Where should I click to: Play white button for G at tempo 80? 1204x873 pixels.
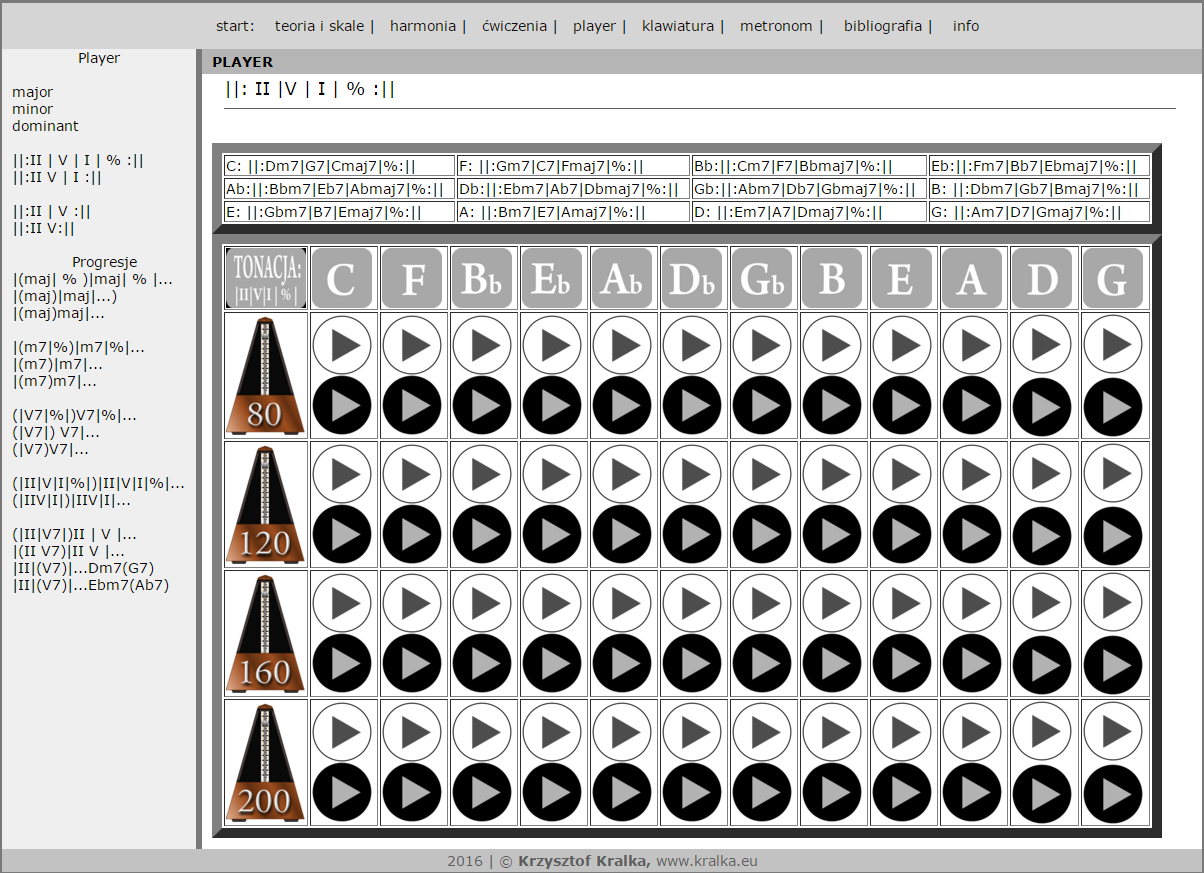[x=1112, y=345]
